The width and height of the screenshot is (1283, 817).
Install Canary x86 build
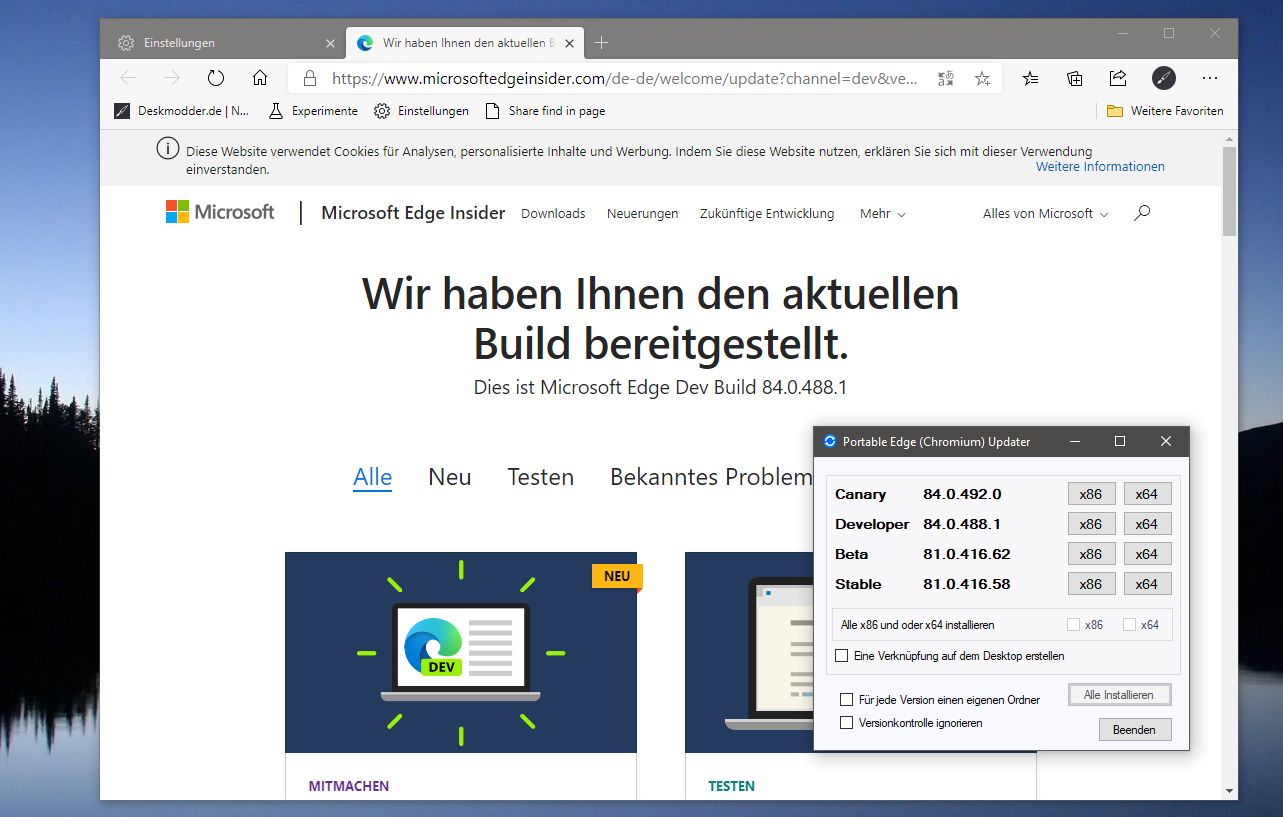[1090, 494]
